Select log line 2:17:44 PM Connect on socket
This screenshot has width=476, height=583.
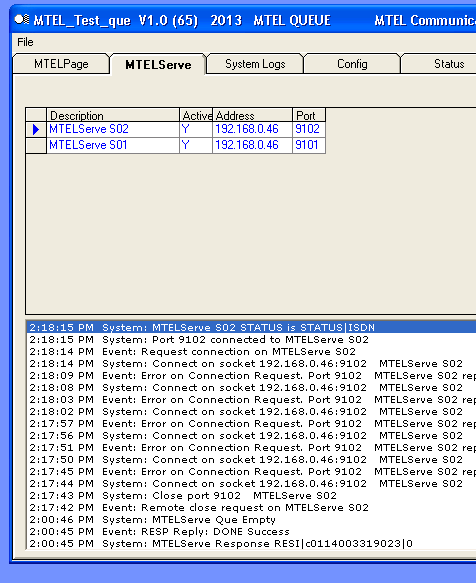point(252,484)
